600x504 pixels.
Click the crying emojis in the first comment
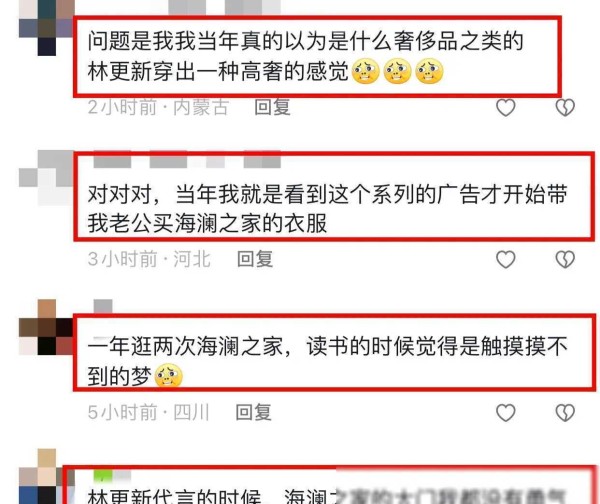[398, 72]
